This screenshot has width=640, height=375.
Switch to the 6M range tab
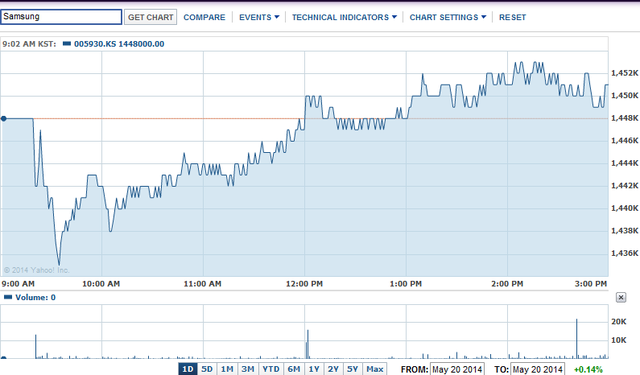[x=294, y=369]
